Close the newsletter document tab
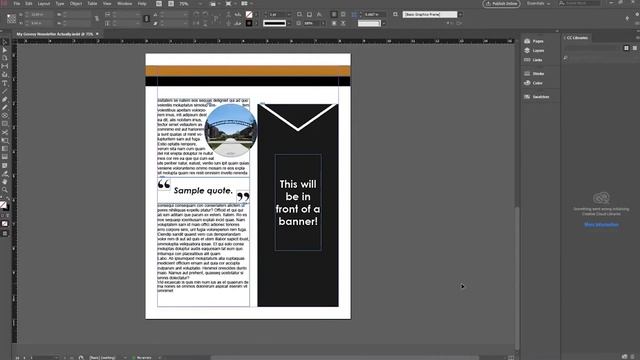 [x=97, y=34]
